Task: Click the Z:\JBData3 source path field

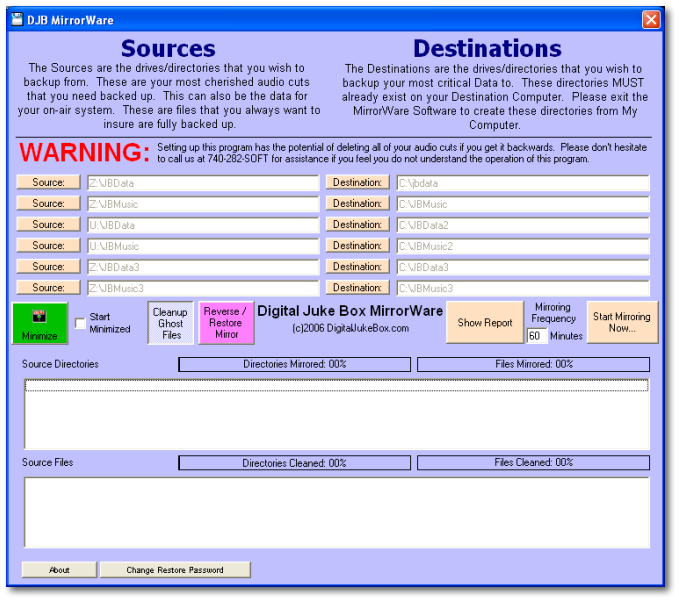Action: coord(202,267)
